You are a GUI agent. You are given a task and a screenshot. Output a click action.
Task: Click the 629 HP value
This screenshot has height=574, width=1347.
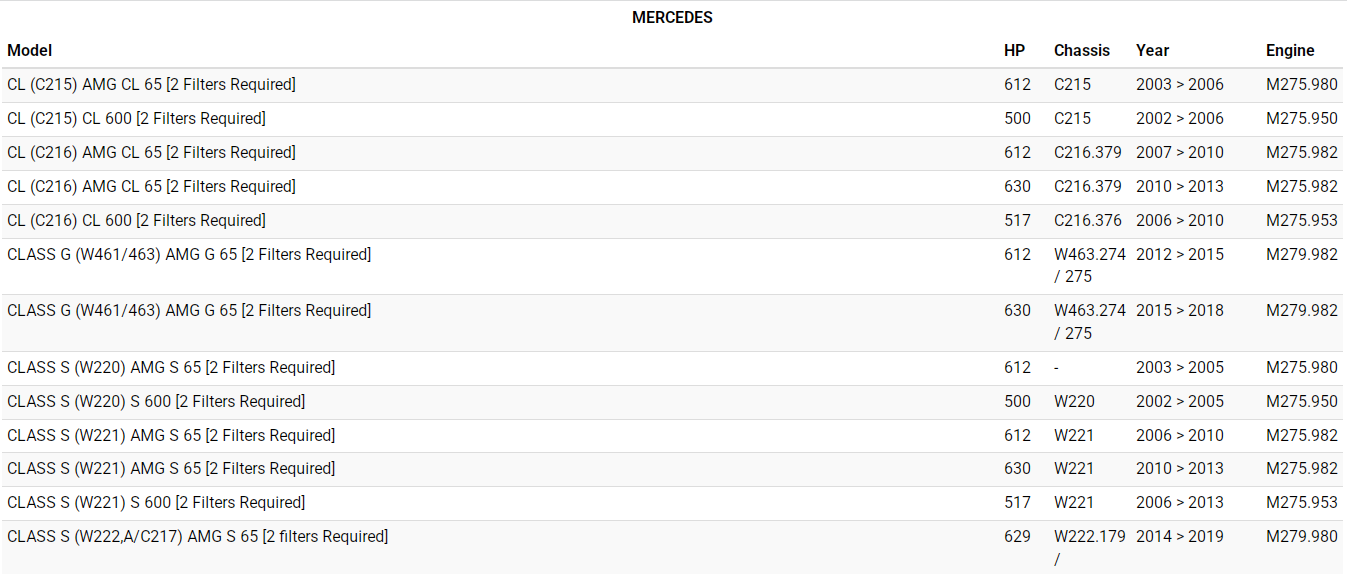coord(1017,537)
